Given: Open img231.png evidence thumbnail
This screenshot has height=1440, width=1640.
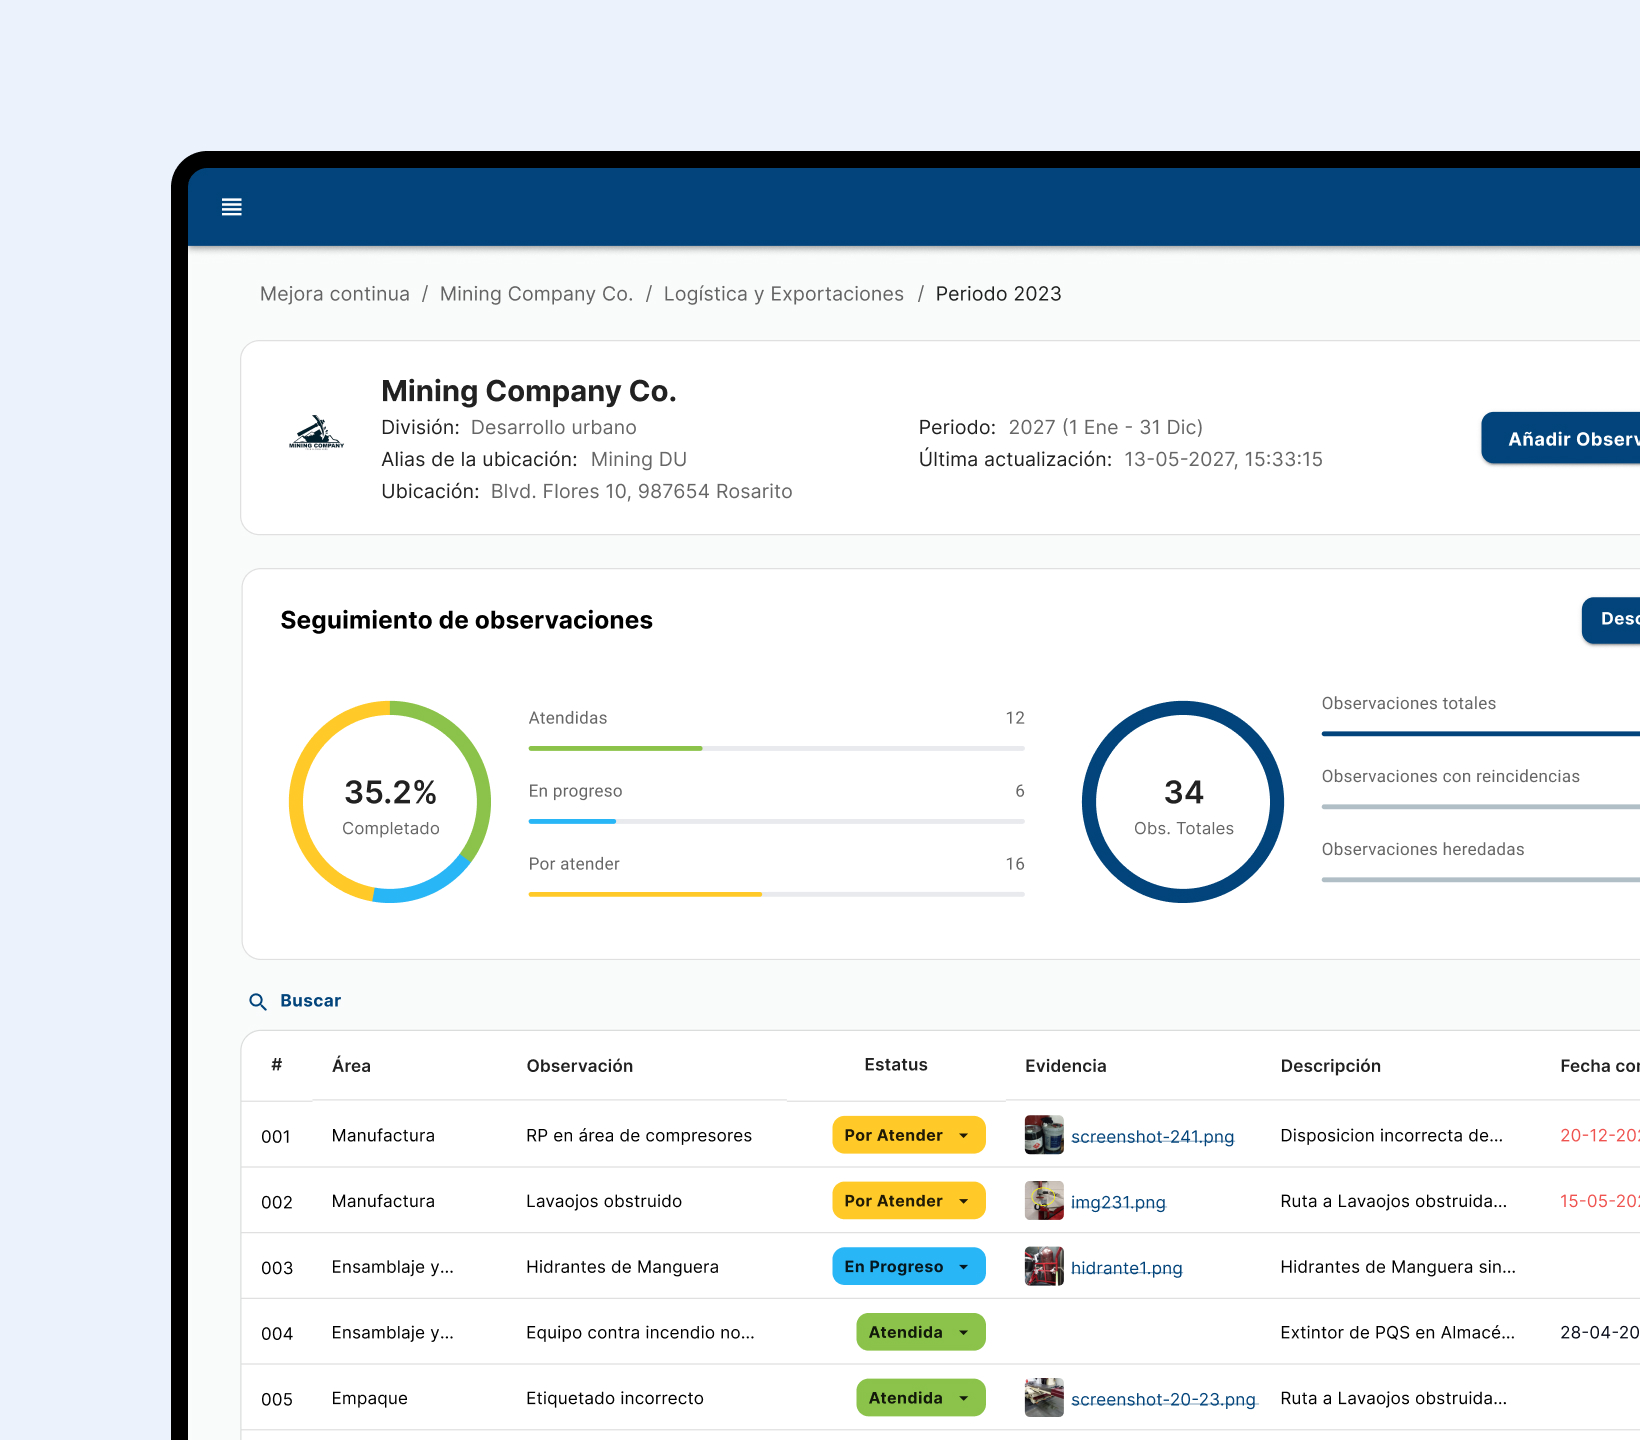Looking at the screenshot, I should click(1044, 1201).
